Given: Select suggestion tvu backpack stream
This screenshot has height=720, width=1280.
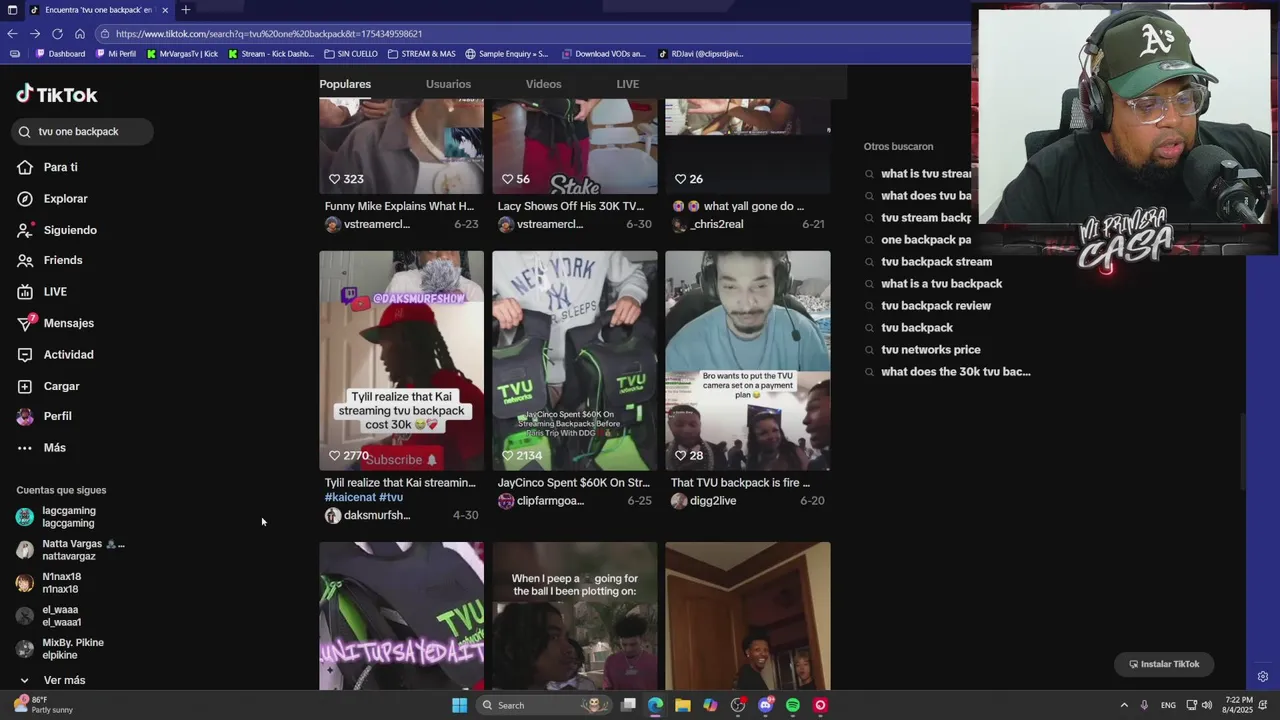Looking at the screenshot, I should click(x=936, y=262).
